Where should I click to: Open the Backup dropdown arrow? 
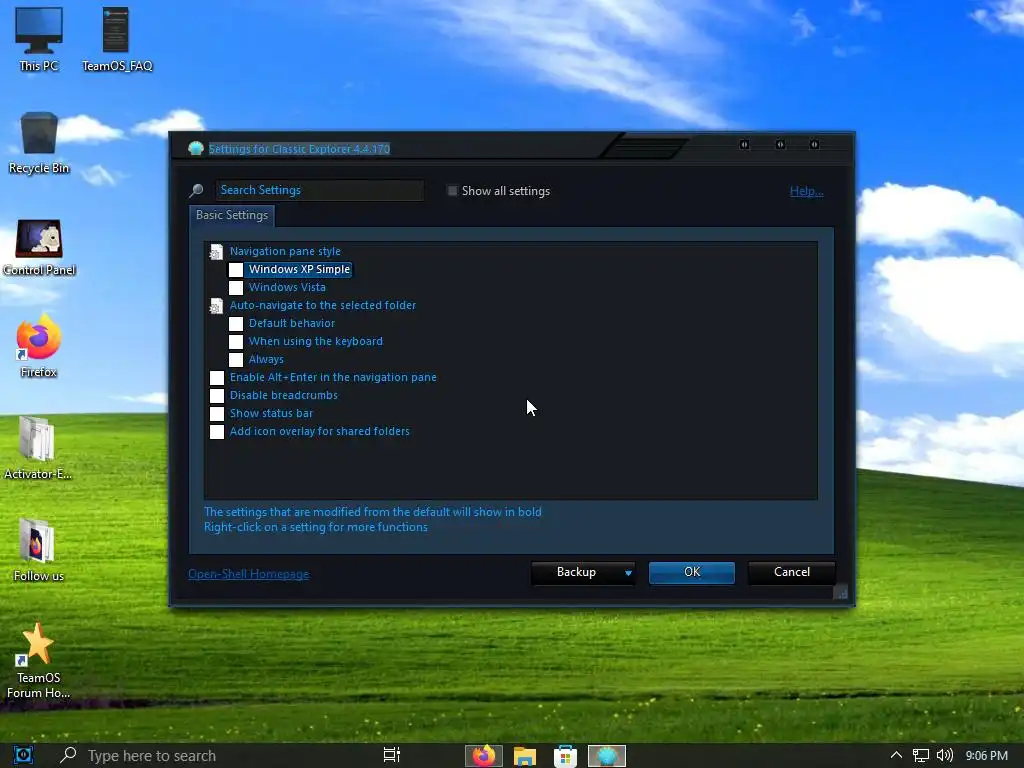[x=628, y=573]
